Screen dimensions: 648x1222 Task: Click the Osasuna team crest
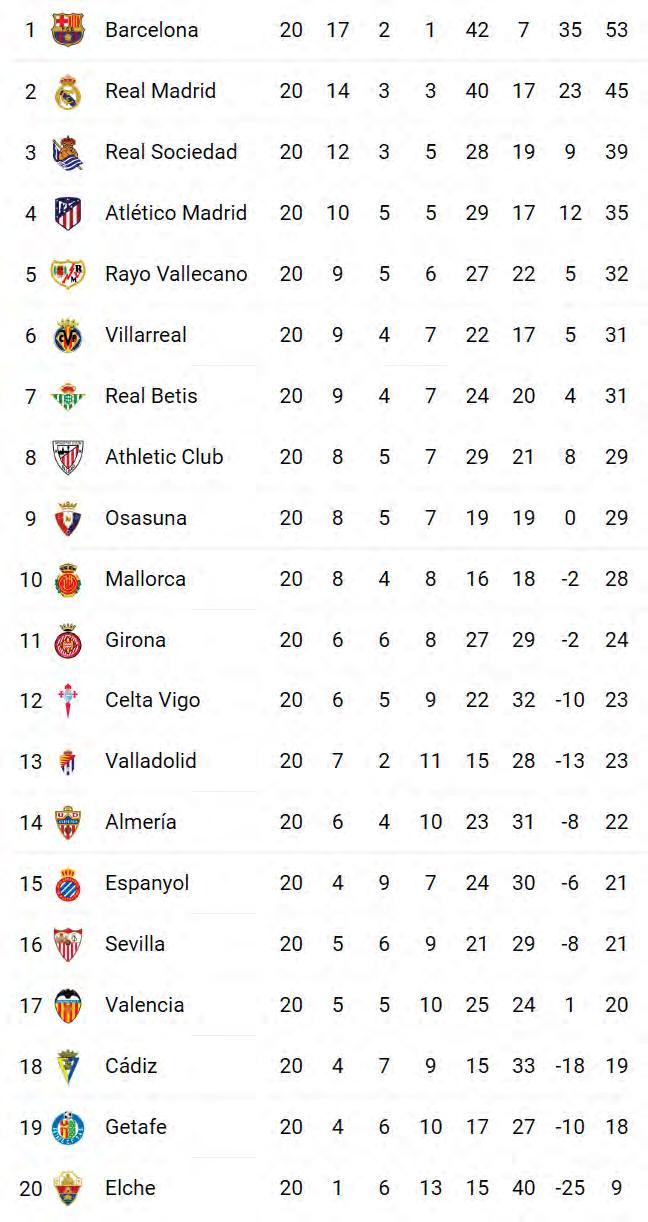(x=68, y=518)
